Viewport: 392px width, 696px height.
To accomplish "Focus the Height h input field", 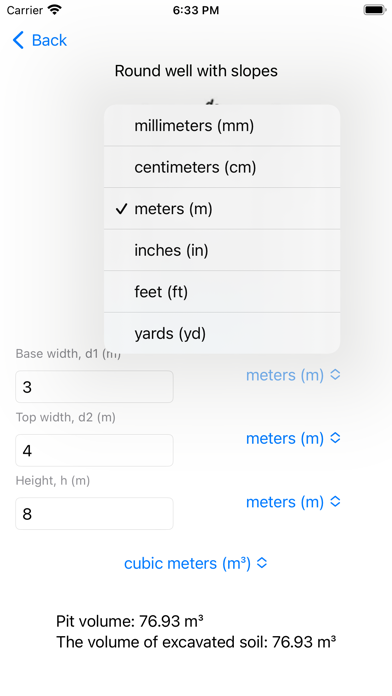I will [x=94, y=514].
